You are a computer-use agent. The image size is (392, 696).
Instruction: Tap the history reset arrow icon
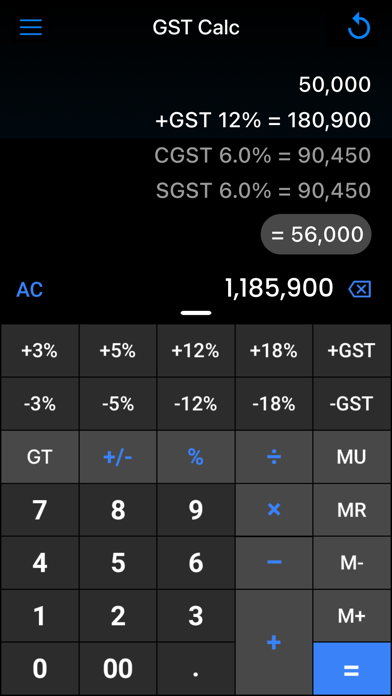pyautogui.click(x=359, y=27)
